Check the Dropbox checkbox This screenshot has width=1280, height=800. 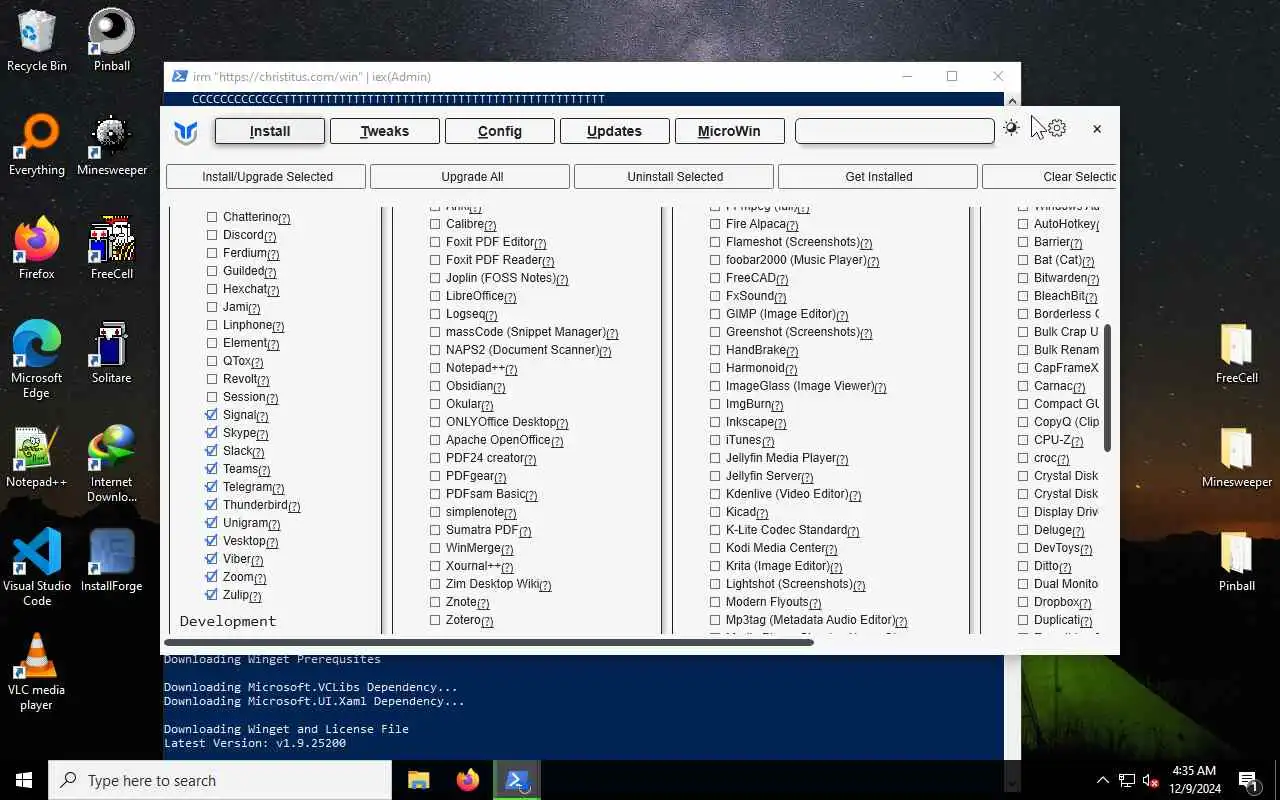[x=1023, y=602]
